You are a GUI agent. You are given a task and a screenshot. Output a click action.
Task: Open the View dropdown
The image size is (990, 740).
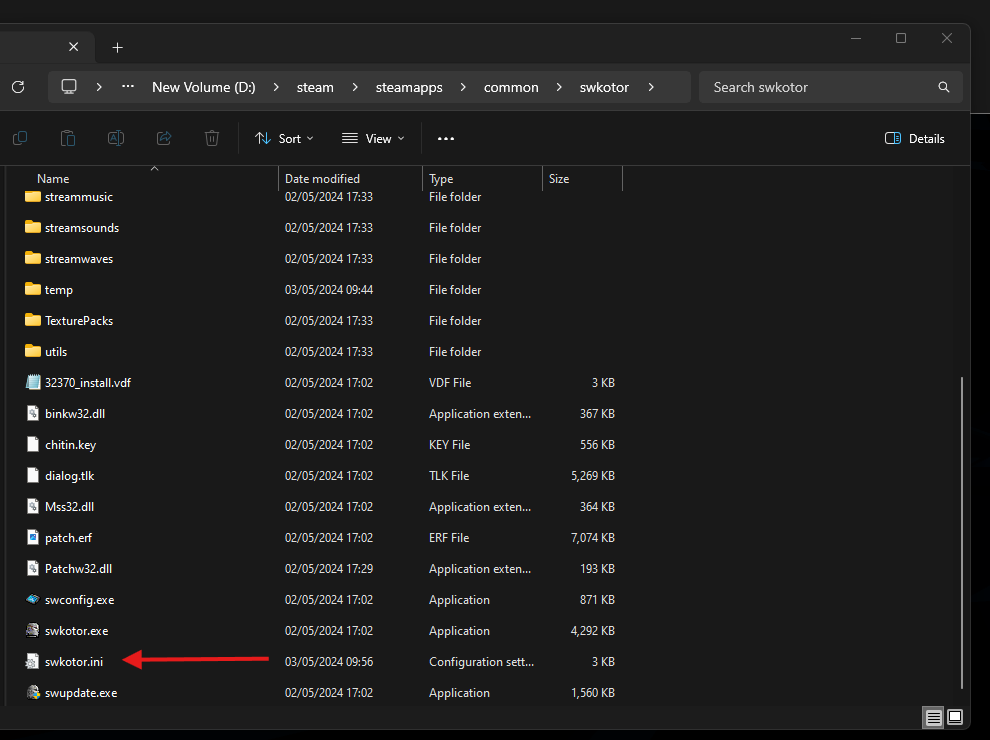click(x=373, y=139)
